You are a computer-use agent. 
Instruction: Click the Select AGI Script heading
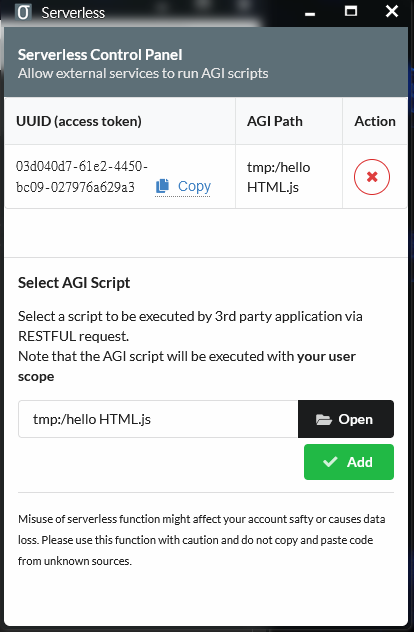[x=74, y=283]
